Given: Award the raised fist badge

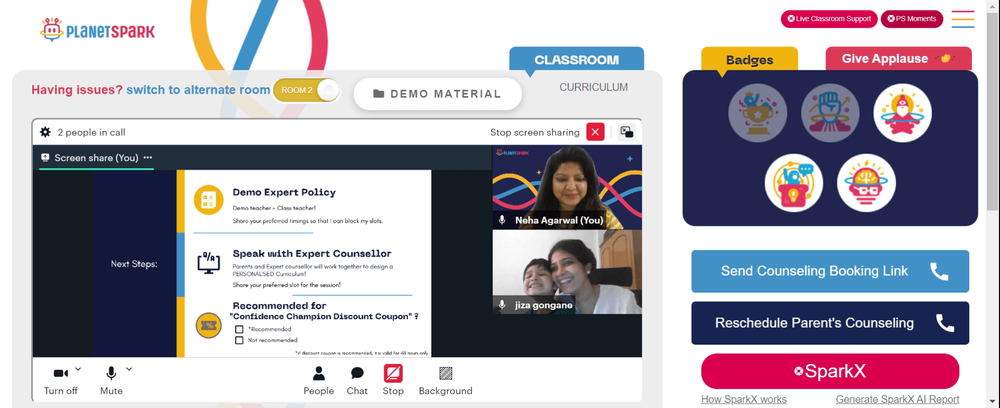Looking at the screenshot, I should [830, 113].
